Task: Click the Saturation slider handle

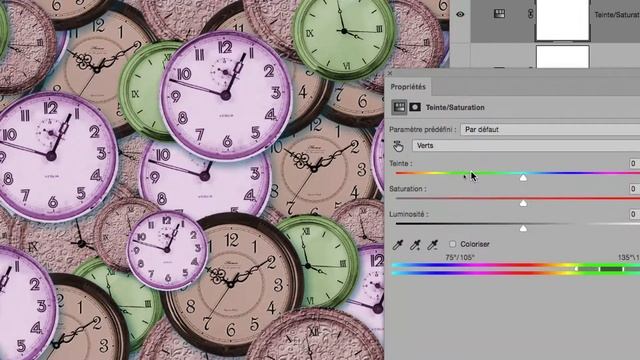Action: click(523, 203)
